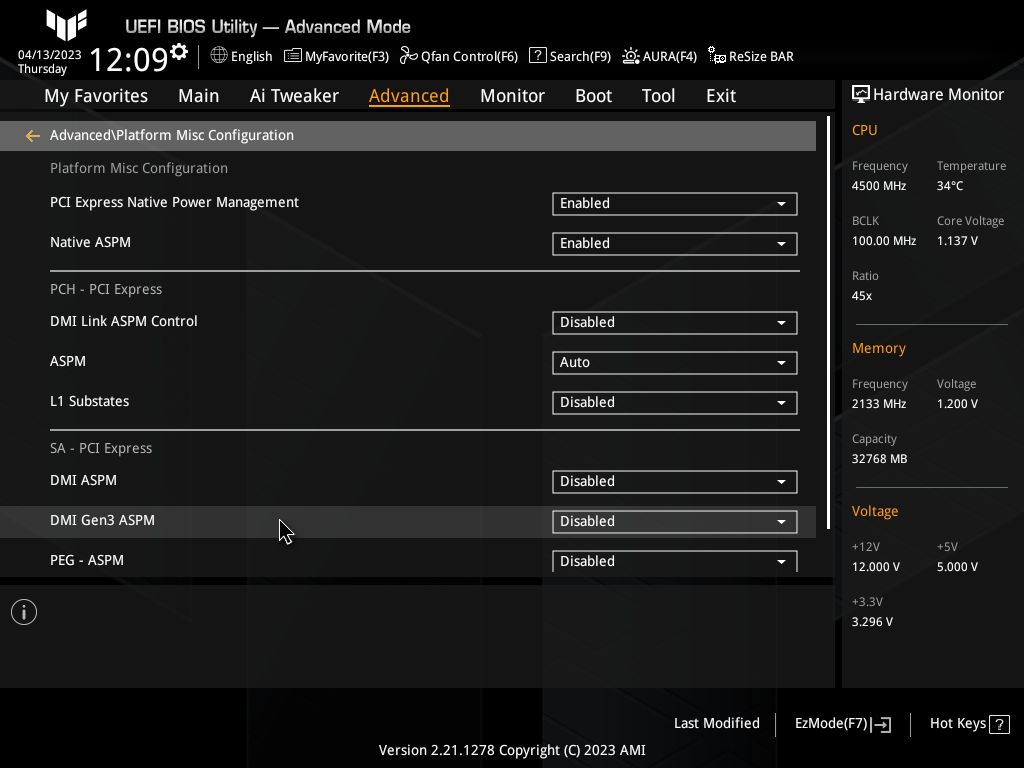Click the back arrow in breadcrumb bar
This screenshot has height=768, width=1024.
pyautogui.click(x=33, y=136)
